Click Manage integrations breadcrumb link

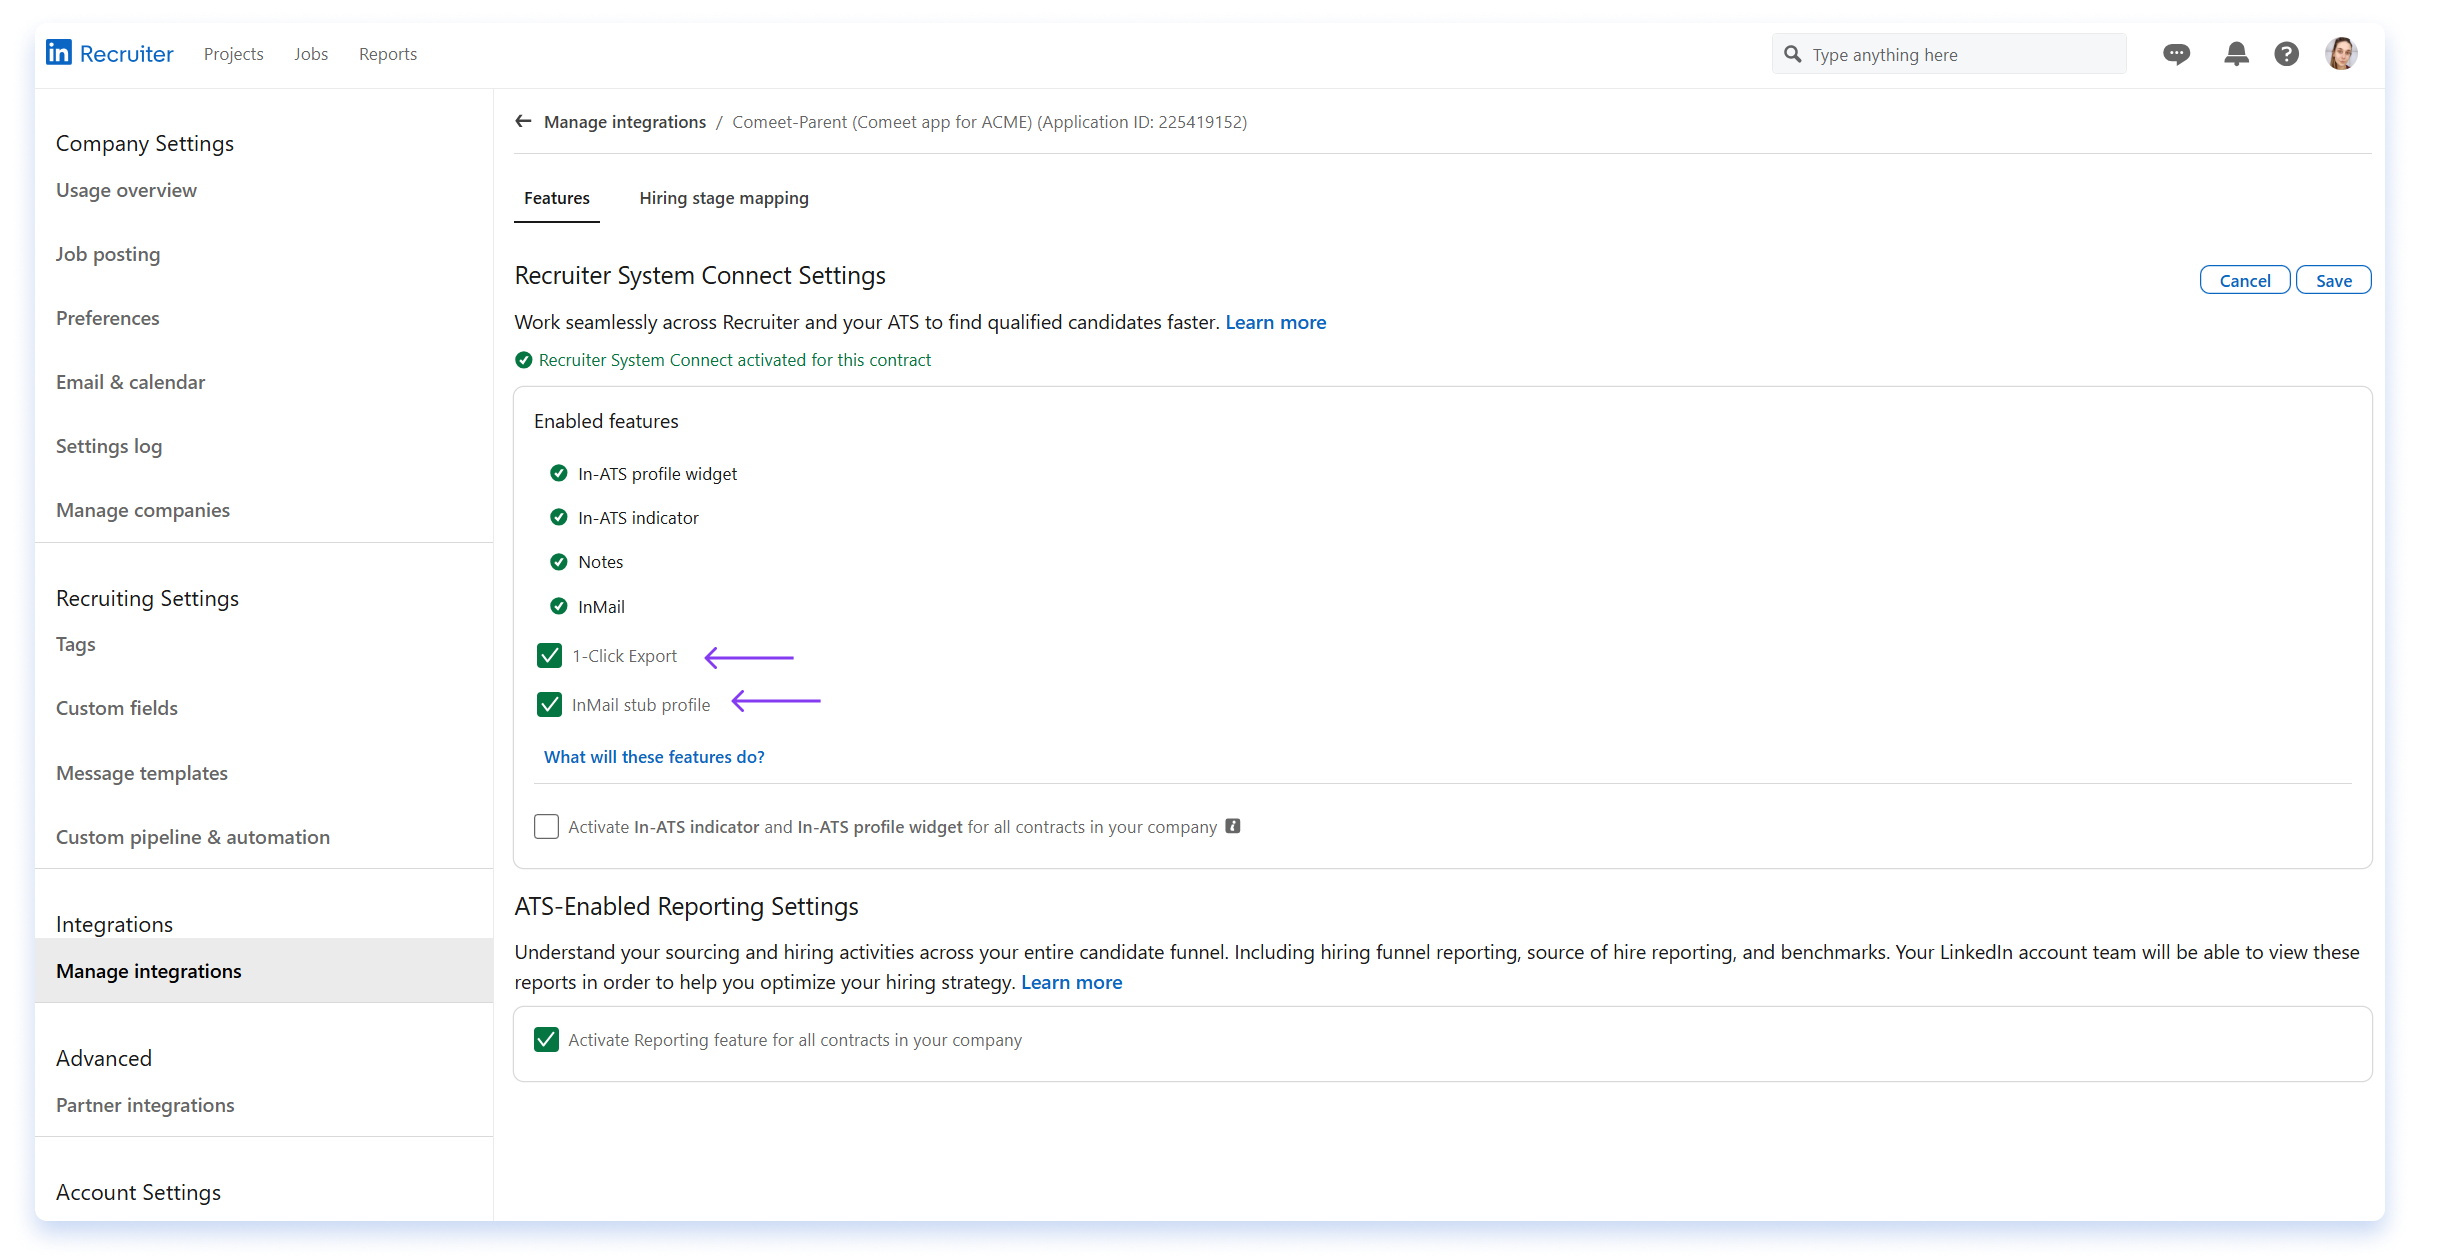(625, 122)
